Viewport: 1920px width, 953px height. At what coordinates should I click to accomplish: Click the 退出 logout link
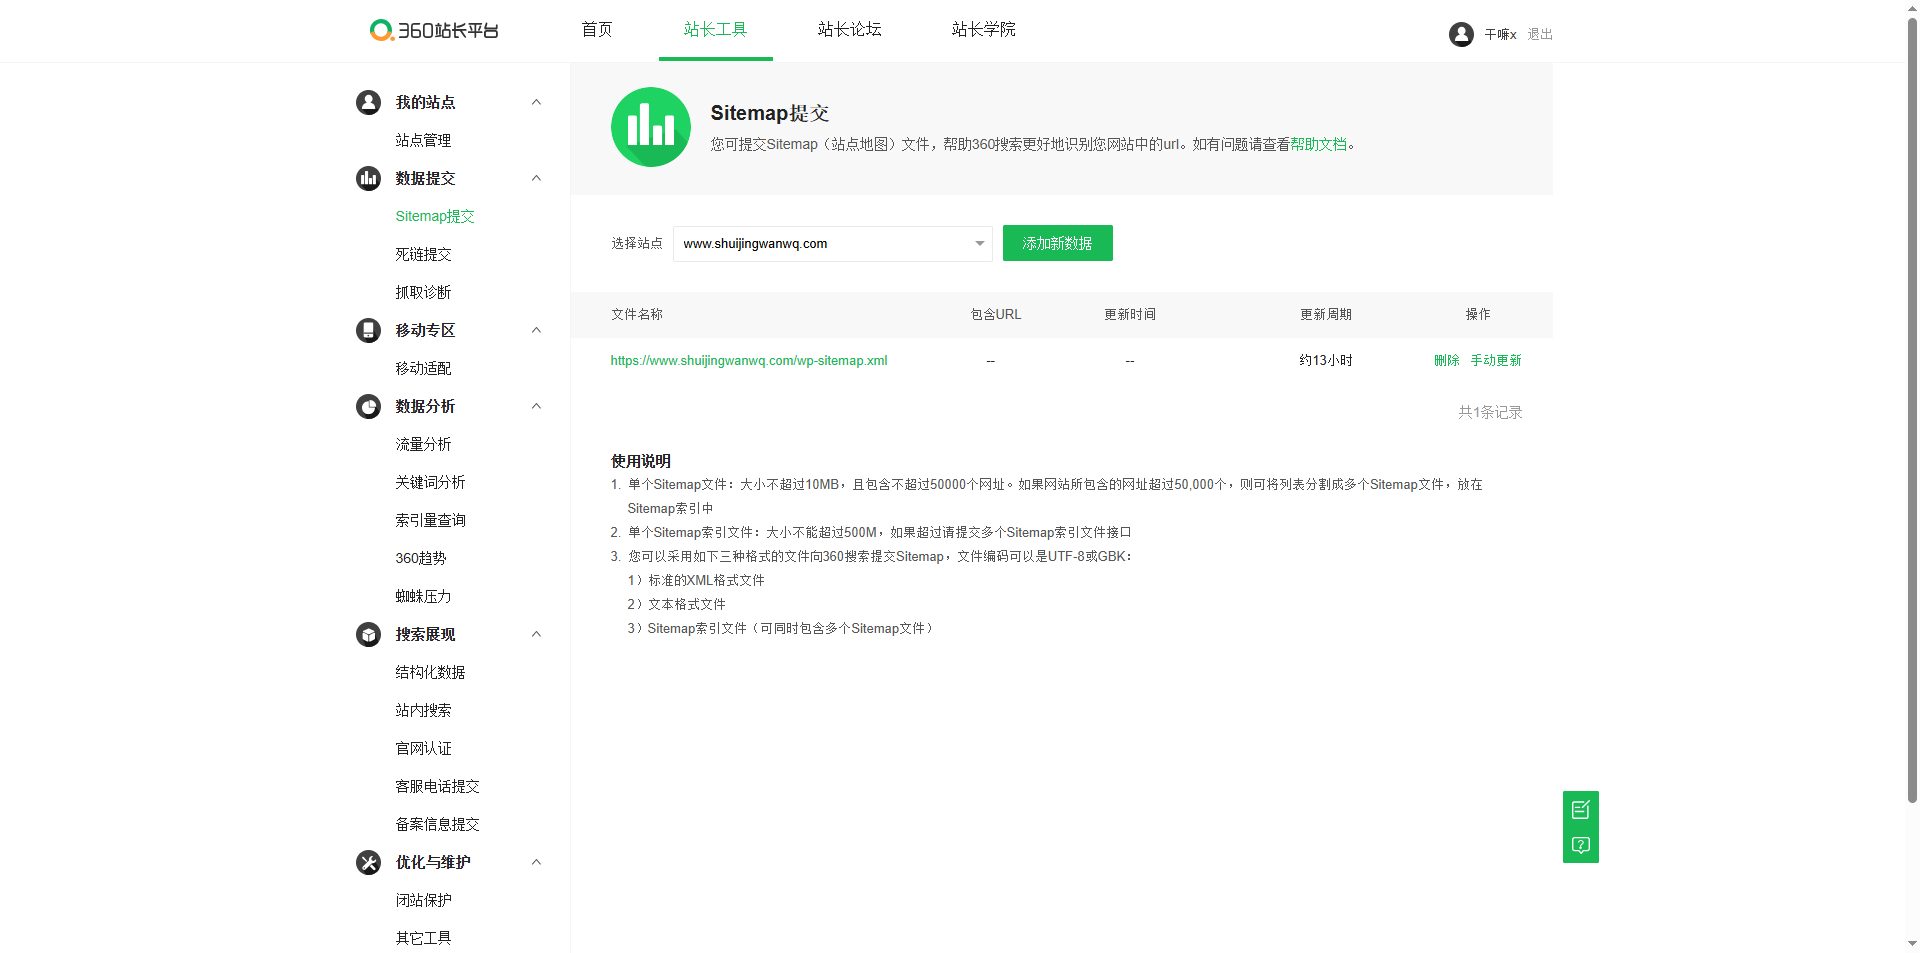(x=1540, y=34)
